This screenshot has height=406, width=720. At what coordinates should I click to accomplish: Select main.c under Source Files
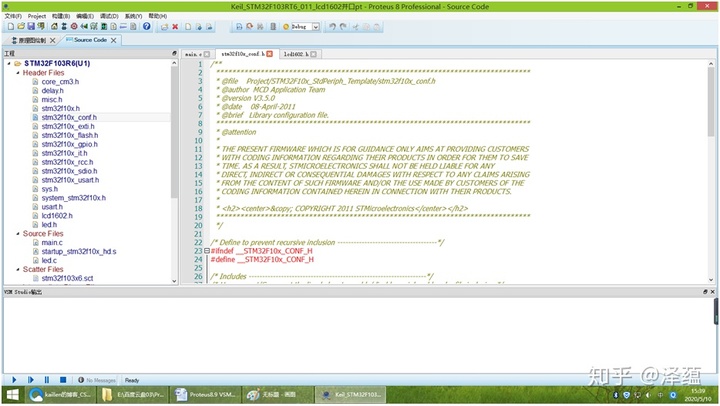pos(52,242)
